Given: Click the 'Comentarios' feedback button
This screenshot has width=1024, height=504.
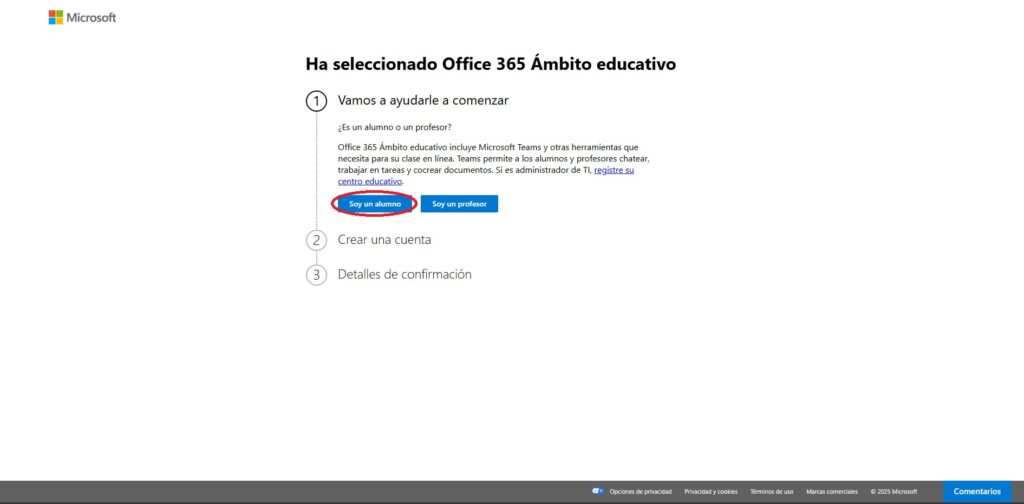Looking at the screenshot, I should 977,492.
